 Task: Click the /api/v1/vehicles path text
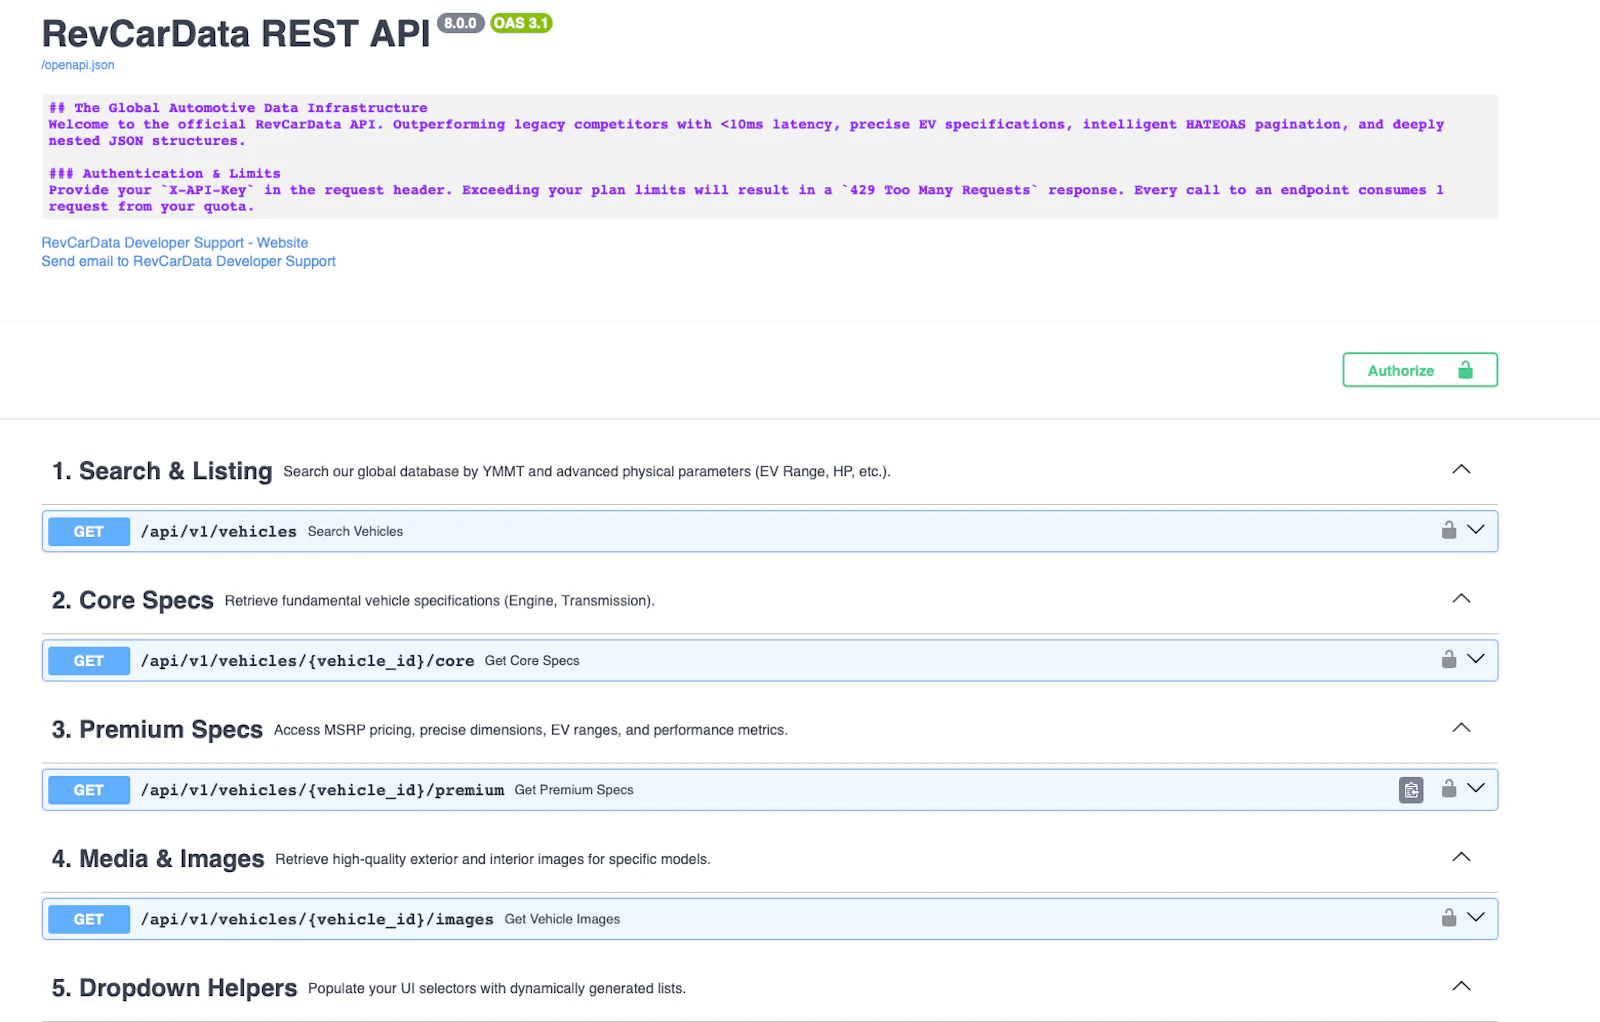[x=219, y=532]
